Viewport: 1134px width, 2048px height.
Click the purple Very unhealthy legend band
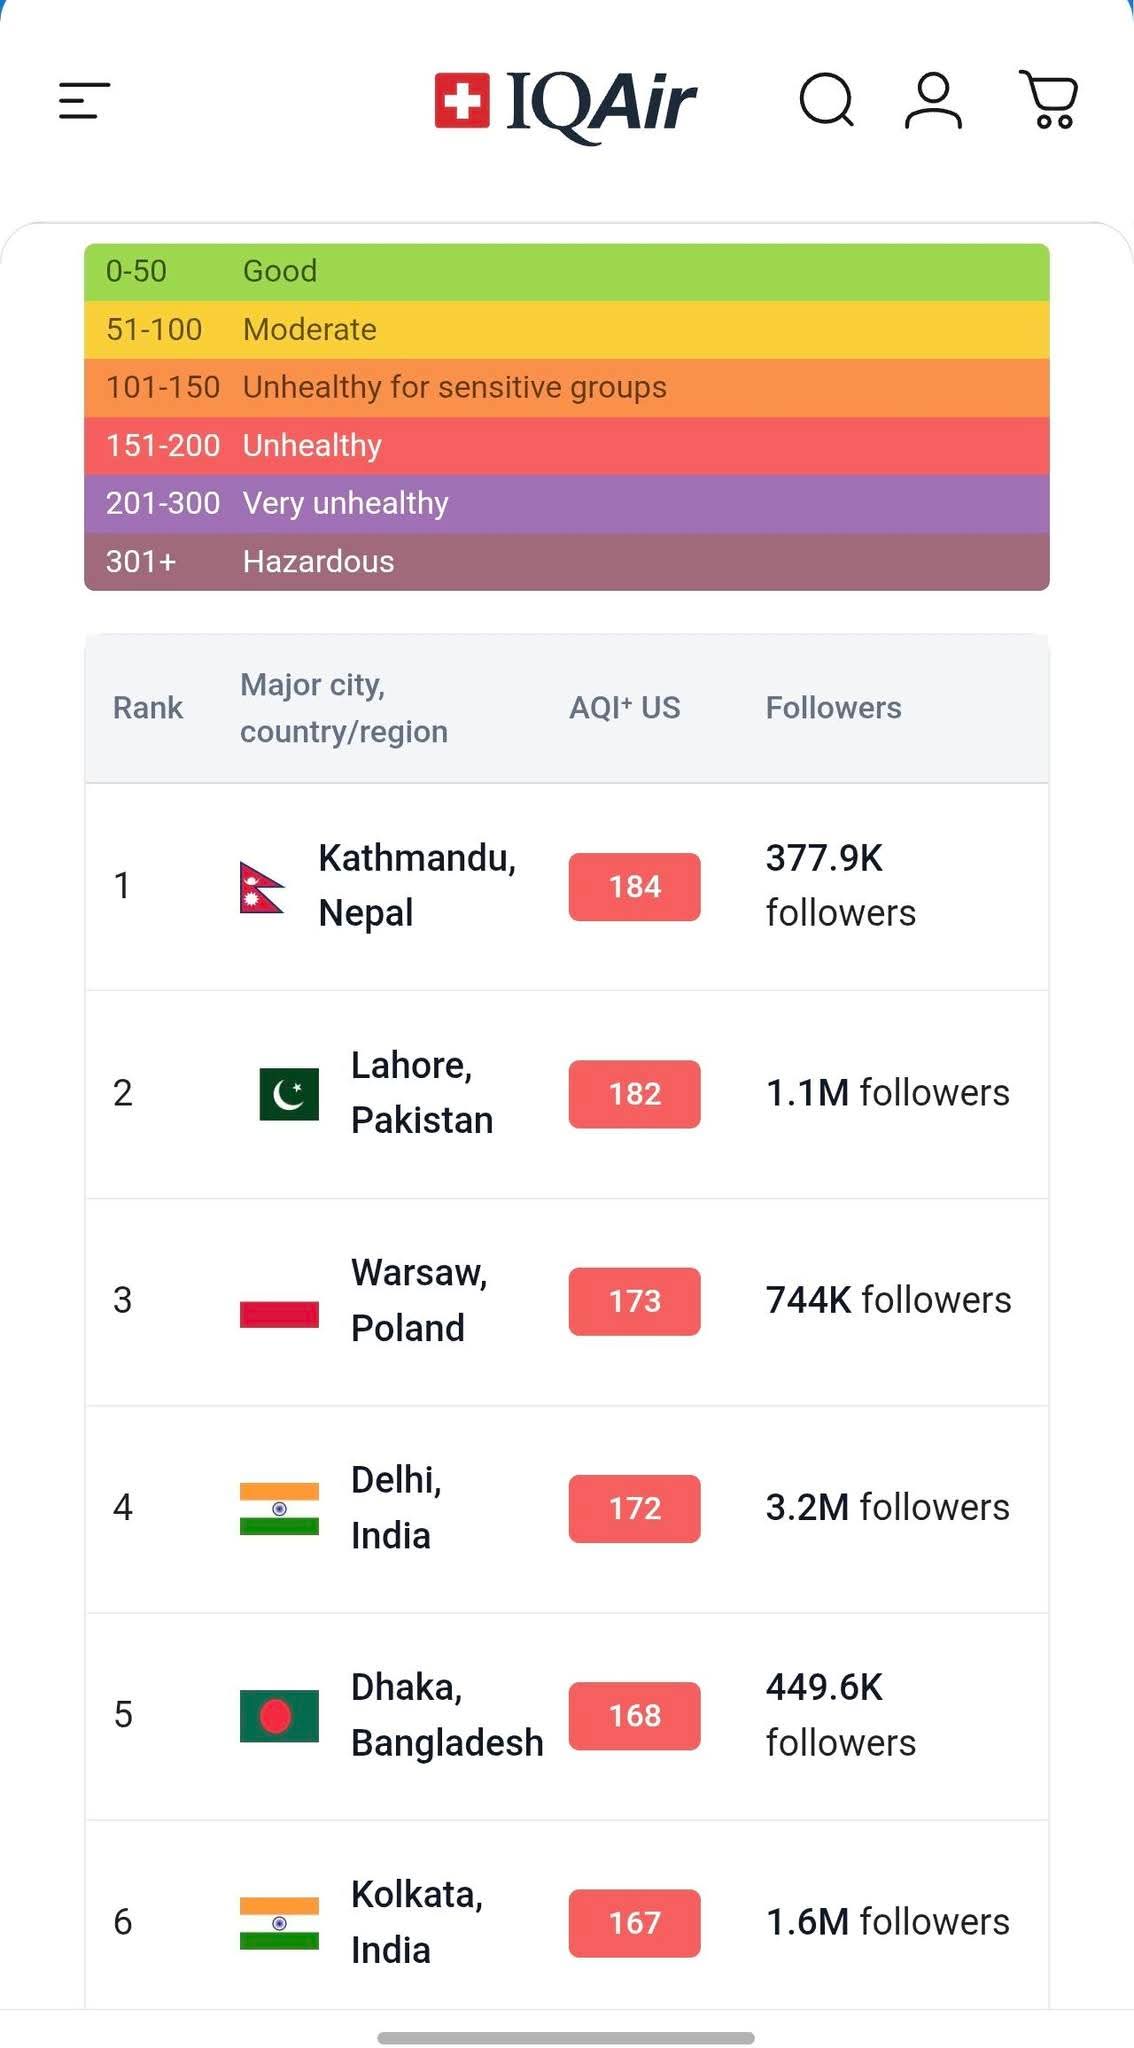pos(566,503)
